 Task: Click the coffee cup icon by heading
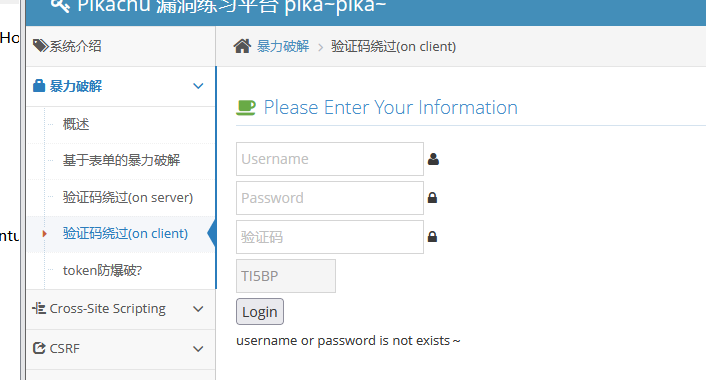point(246,108)
